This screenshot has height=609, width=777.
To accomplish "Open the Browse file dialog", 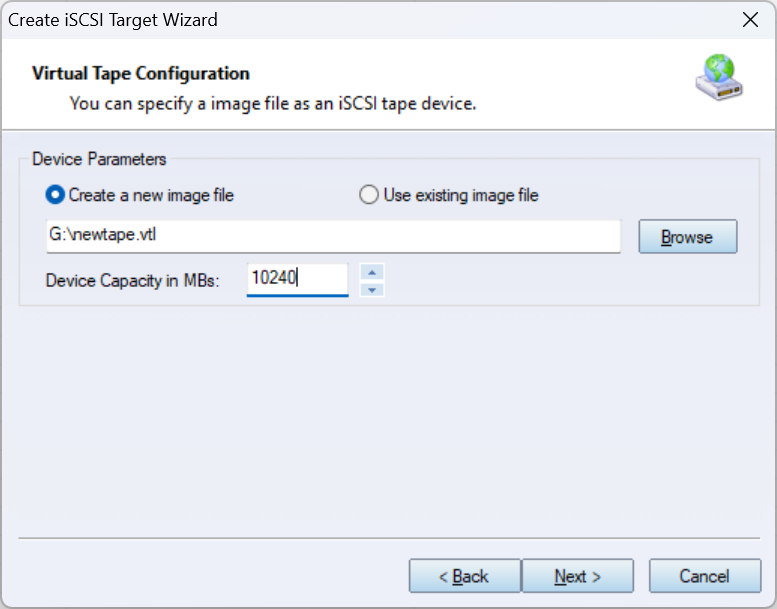I will (x=687, y=237).
